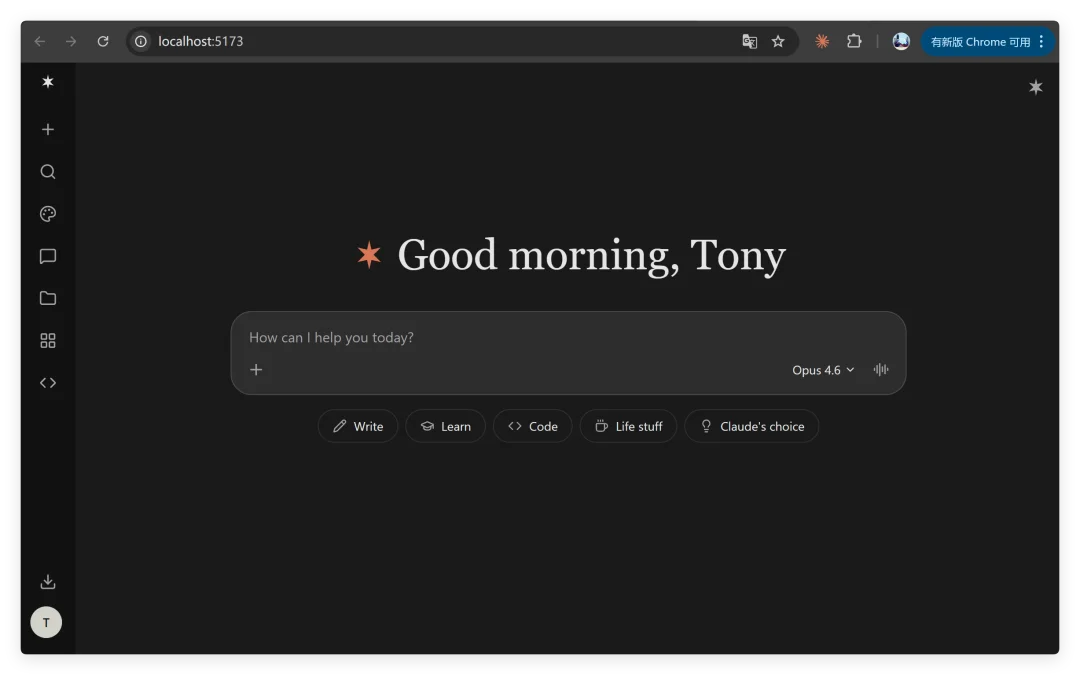Screen dimensions: 1080x675
Task: Select the Learn suggestion chip
Action: [x=445, y=426]
